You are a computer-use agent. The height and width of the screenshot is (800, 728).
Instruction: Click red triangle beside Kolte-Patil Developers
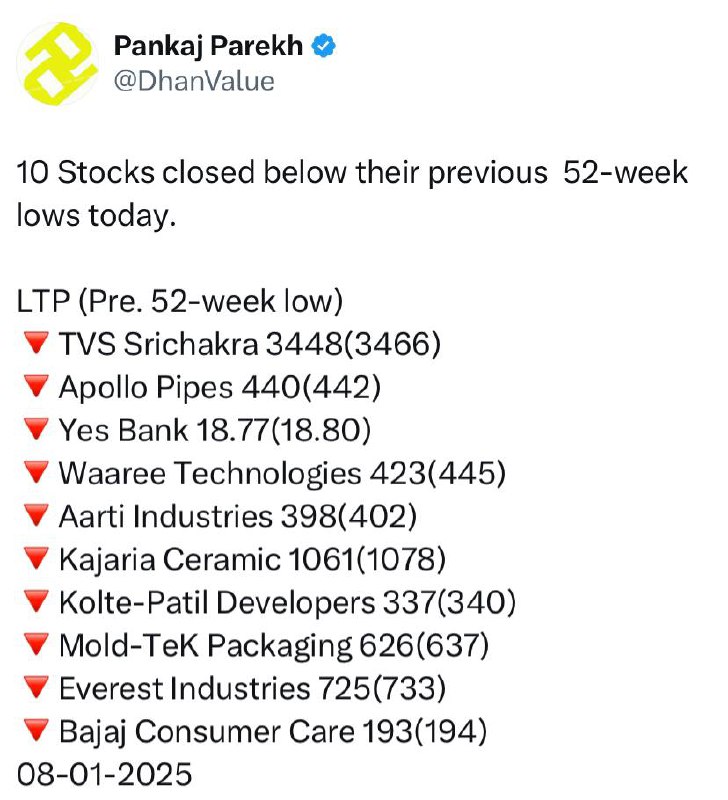pyautogui.click(x=36, y=601)
